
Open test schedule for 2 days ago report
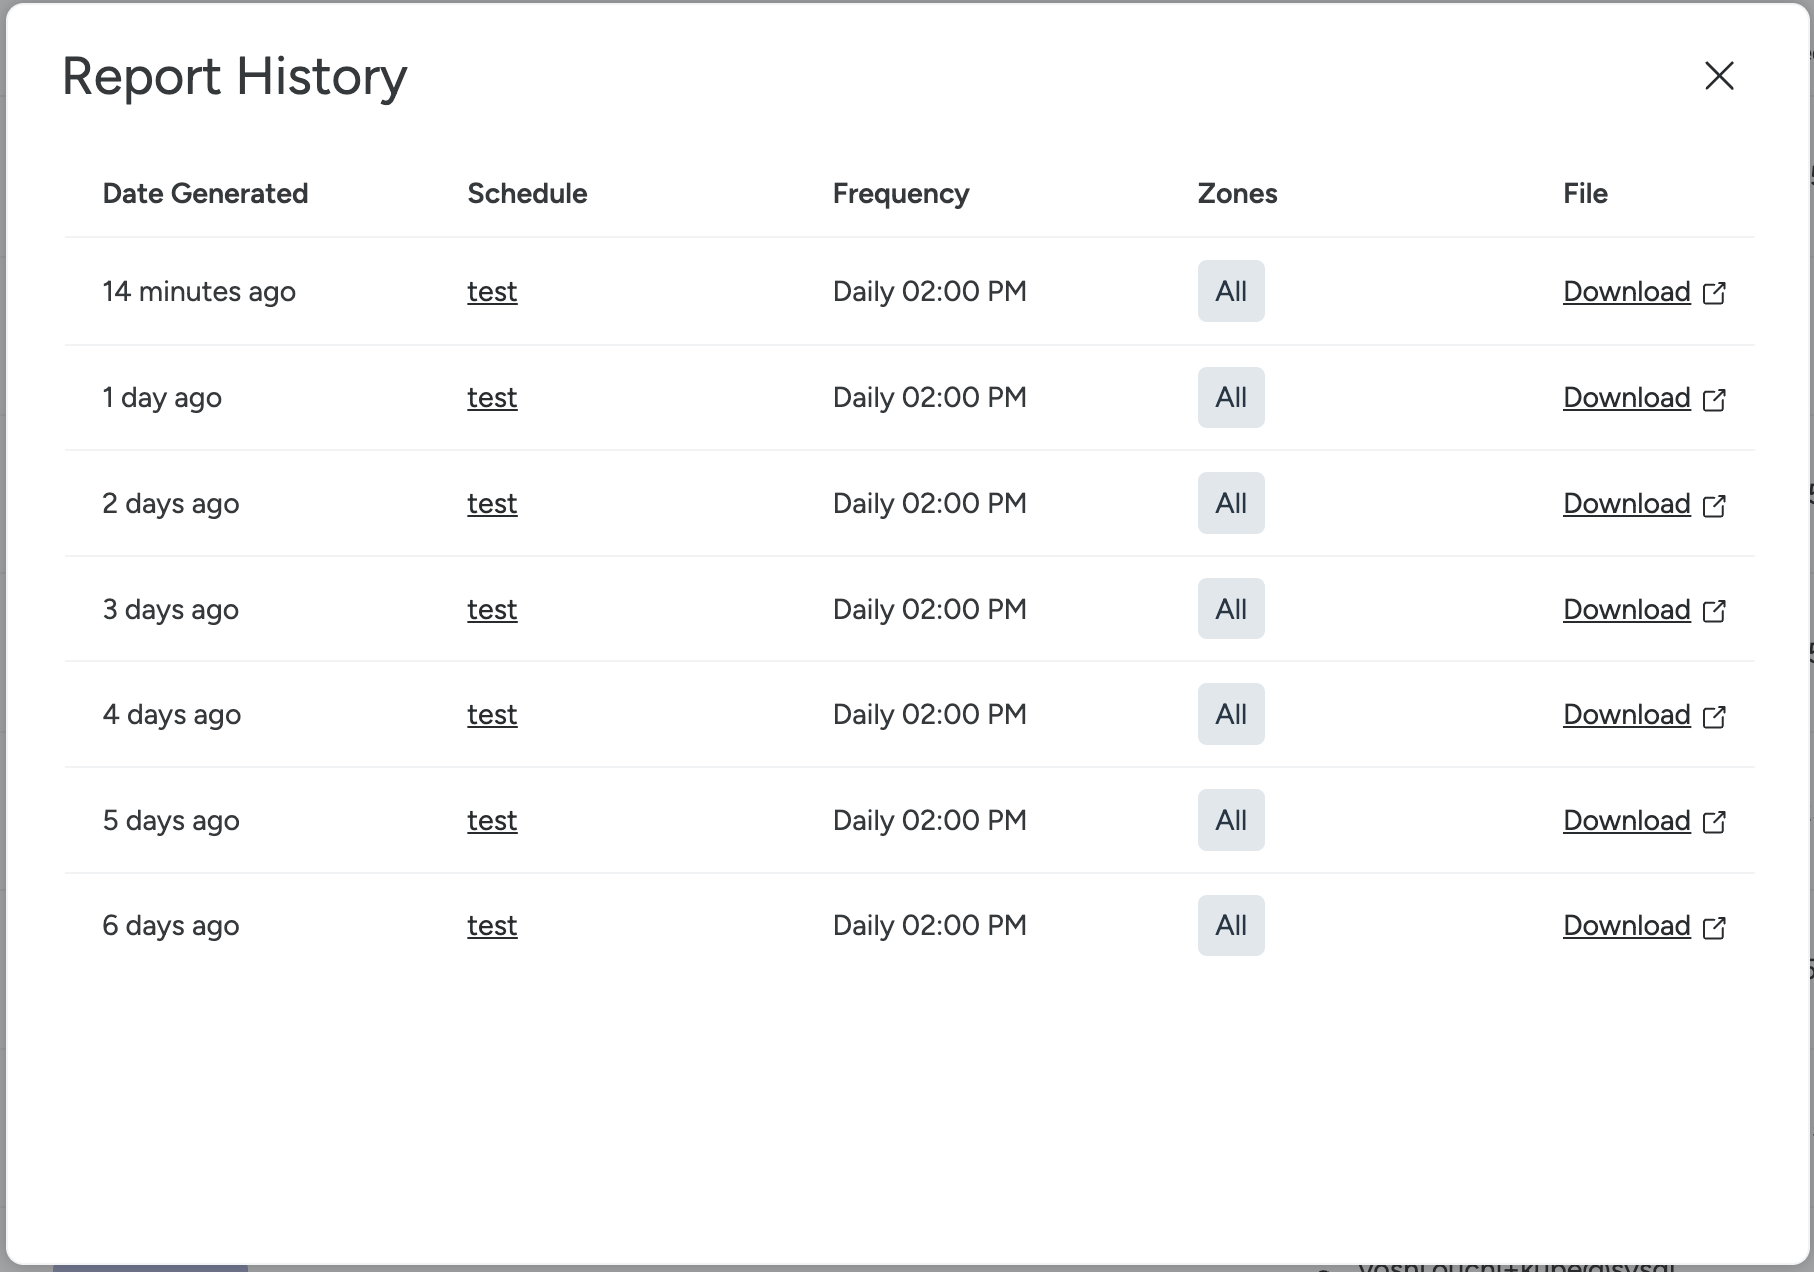tap(492, 504)
